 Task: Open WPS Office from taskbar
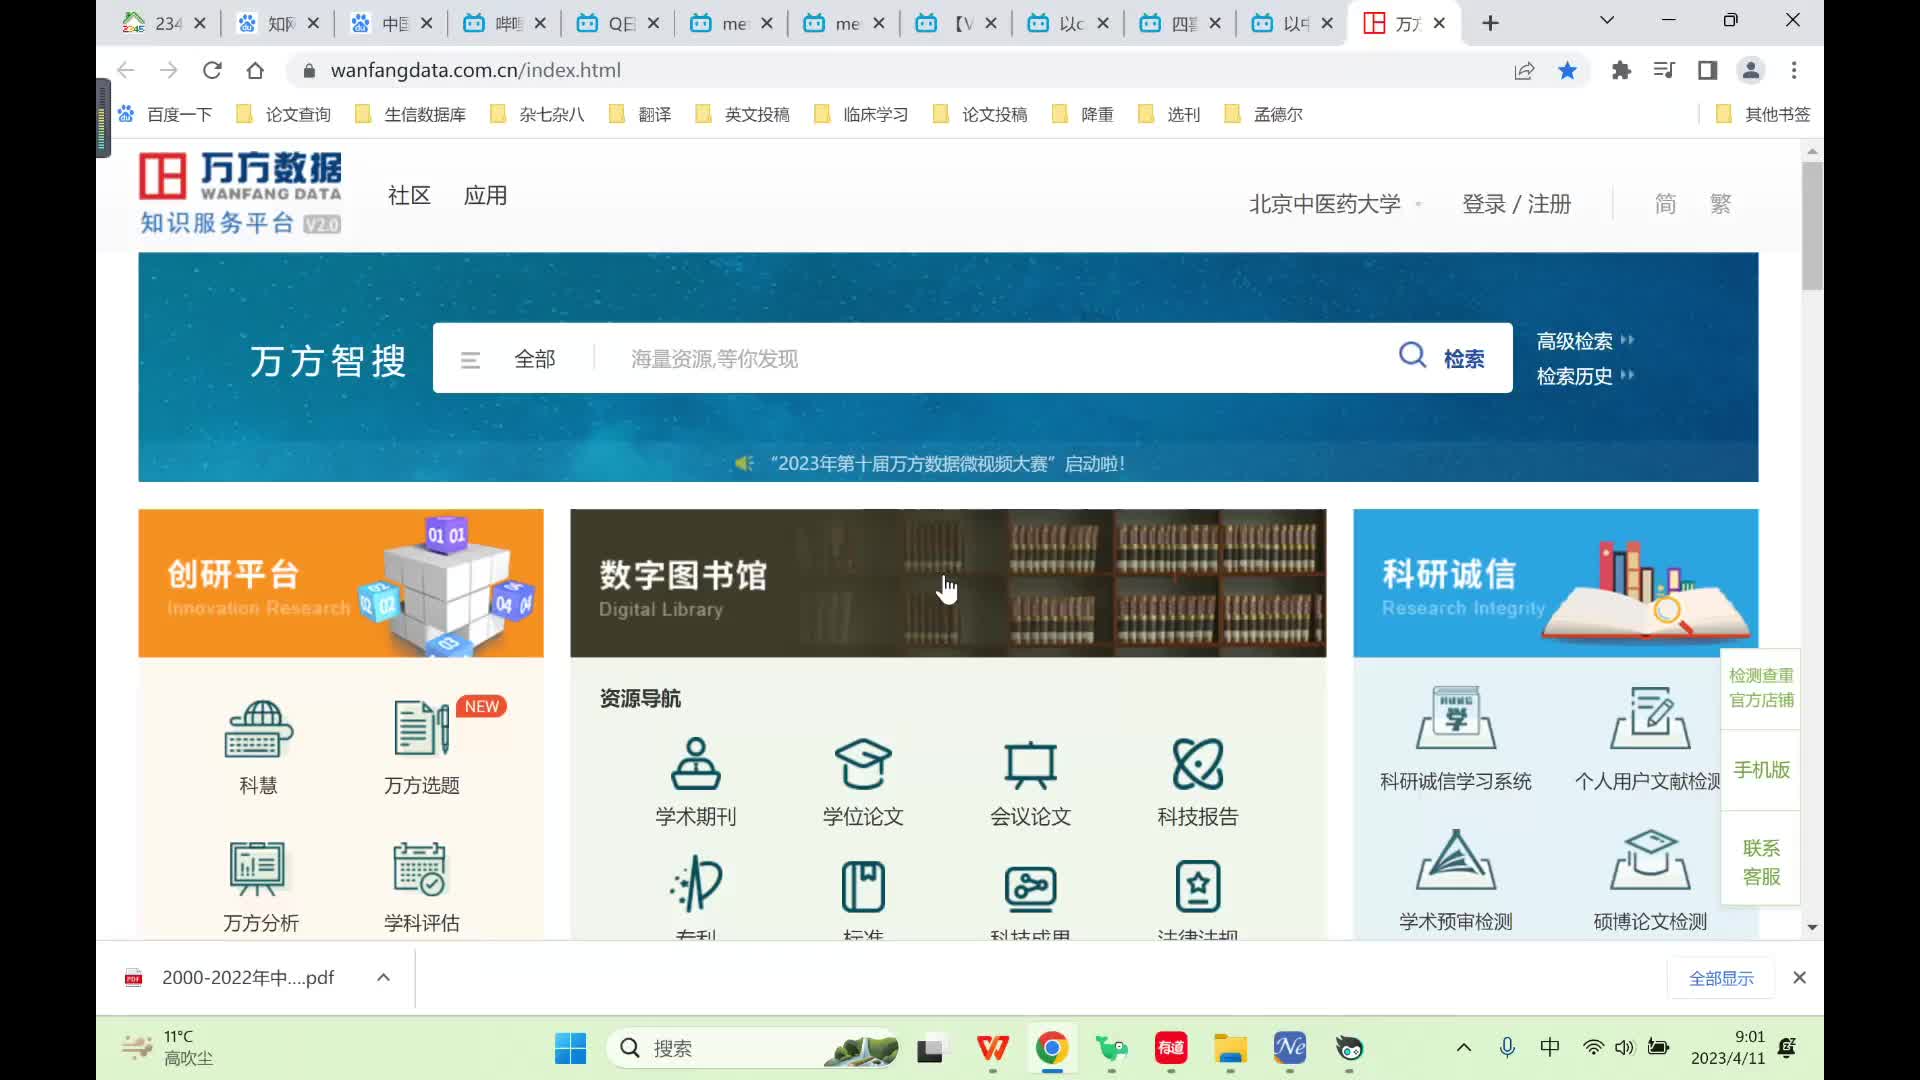(x=992, y=1048)
